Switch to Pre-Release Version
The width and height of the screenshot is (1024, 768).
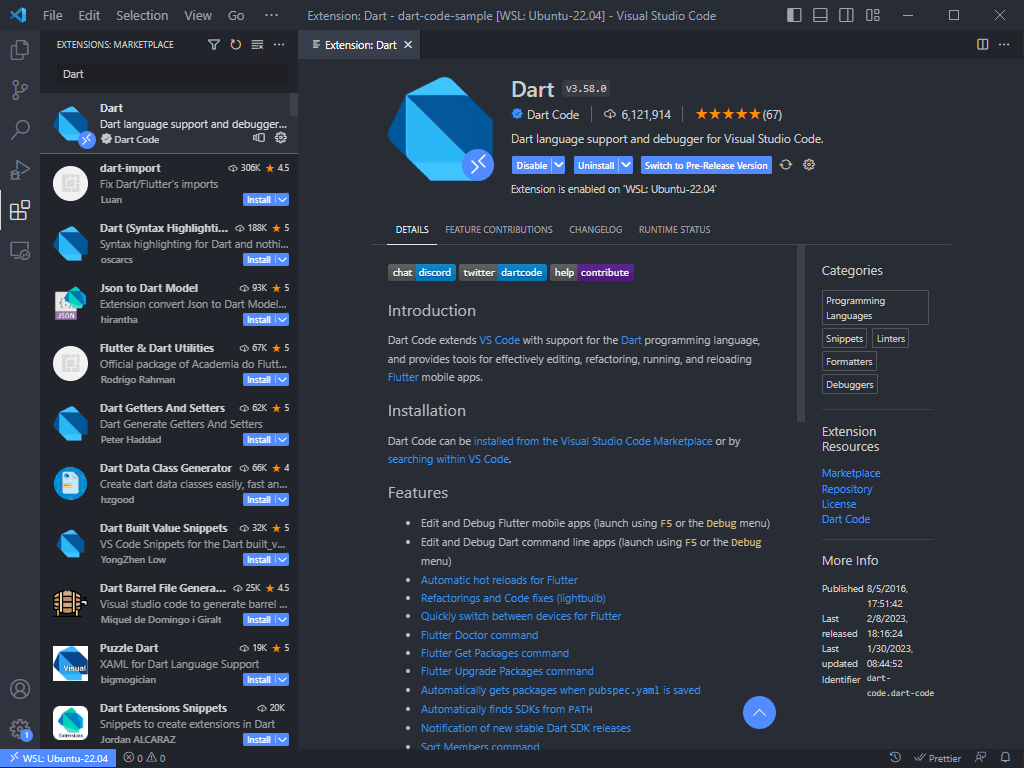coord(706,165)
